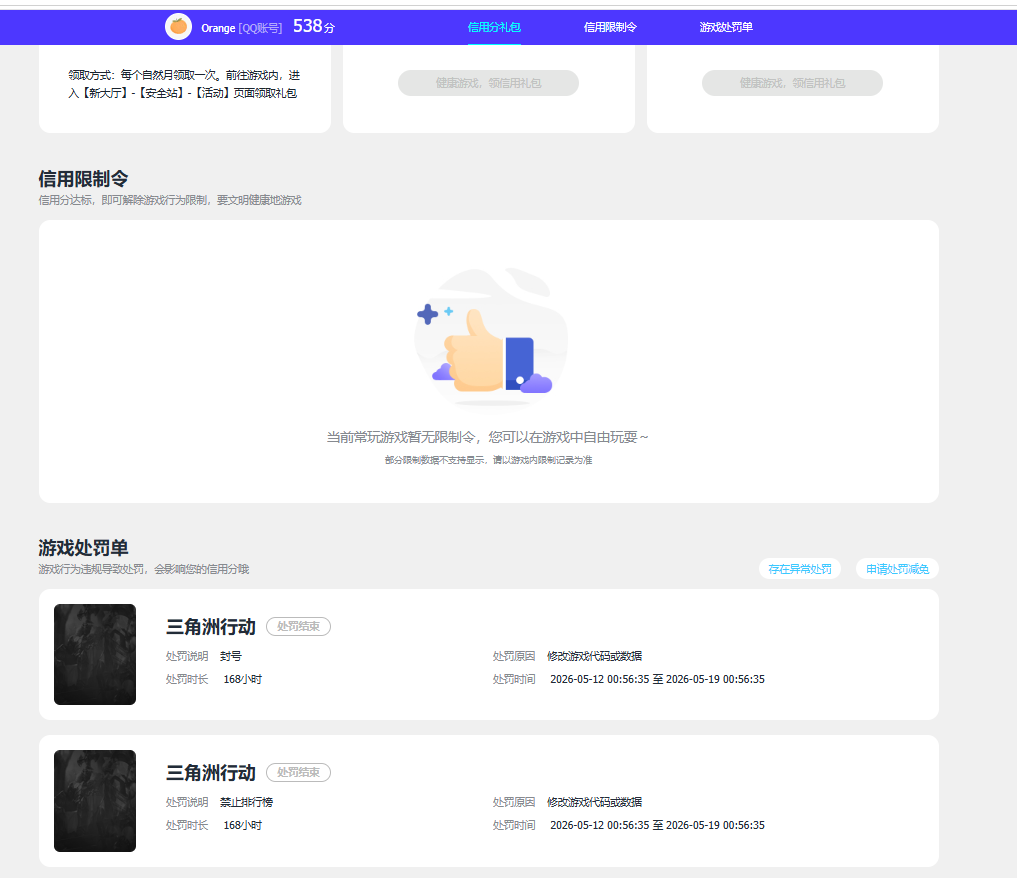Switch to the 信用限制令 tab
The width and height of the screenshot is (1017, 878).
coord(610,27)
